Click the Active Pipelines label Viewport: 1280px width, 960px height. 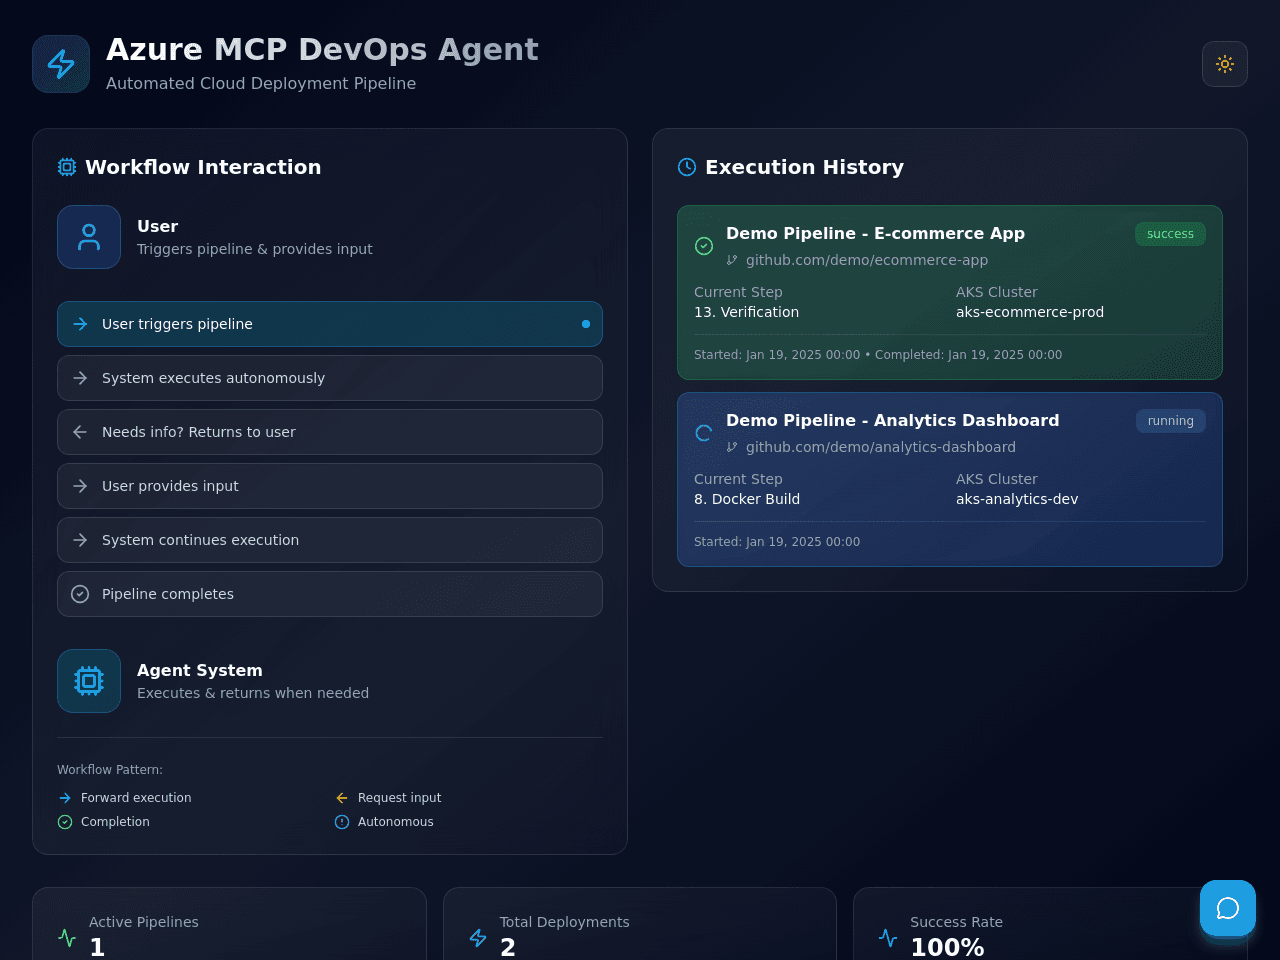[144, 922]
